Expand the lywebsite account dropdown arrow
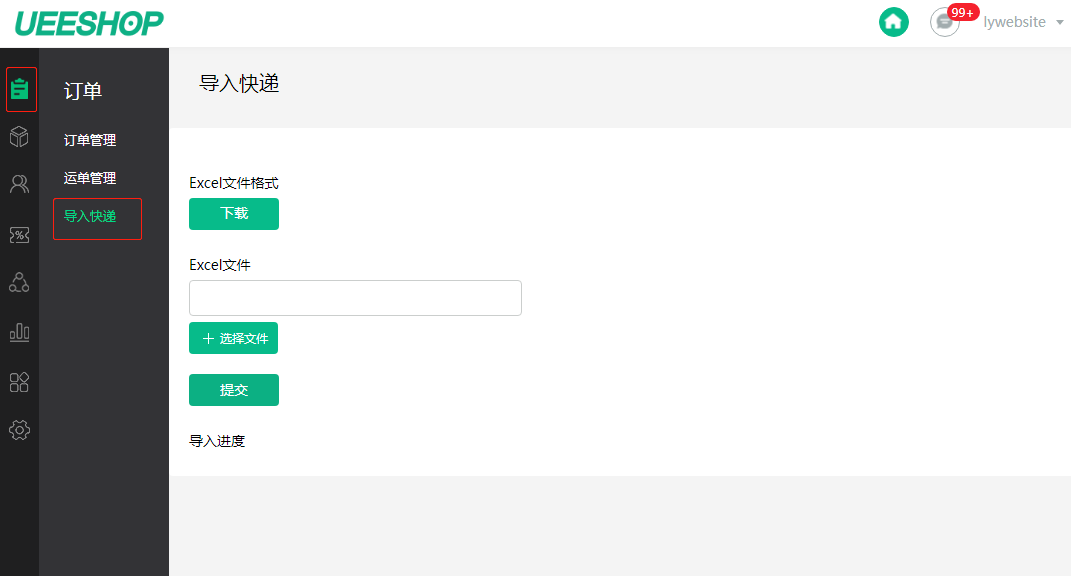This screenshot has width=1071, height=576. (x=1059, y=23)
